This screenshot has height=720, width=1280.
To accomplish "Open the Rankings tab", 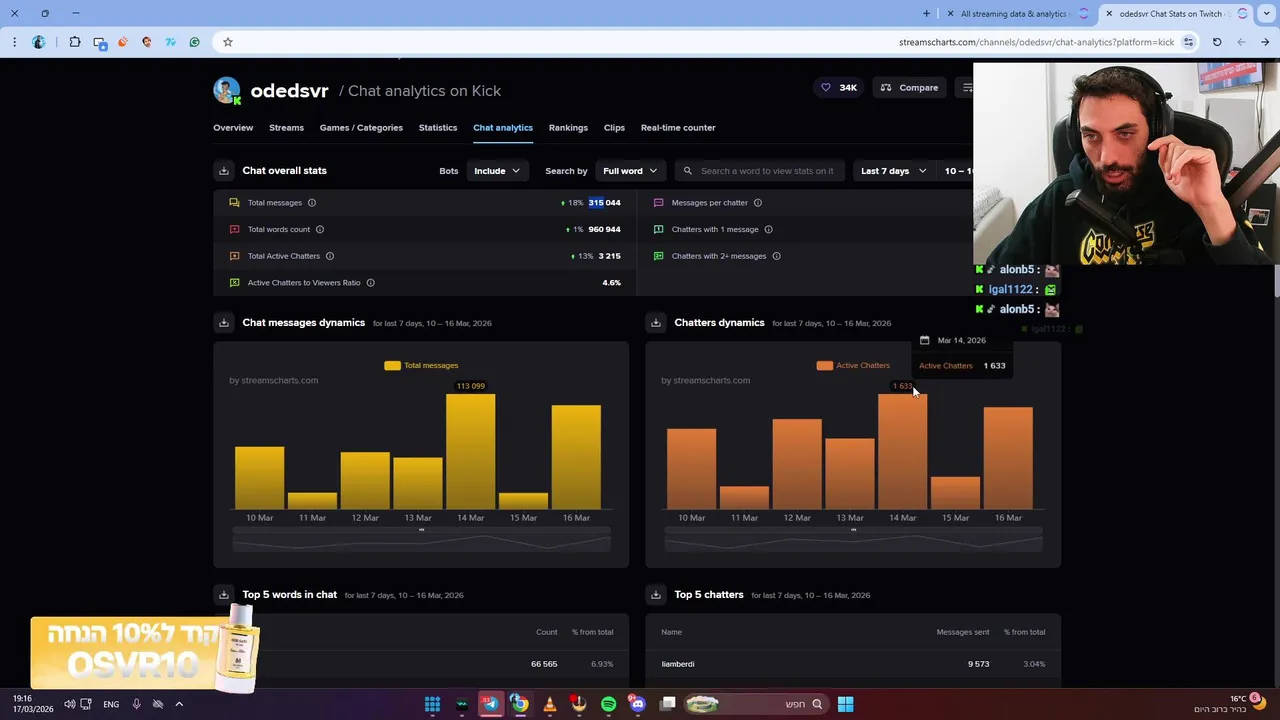I will 568,128.
